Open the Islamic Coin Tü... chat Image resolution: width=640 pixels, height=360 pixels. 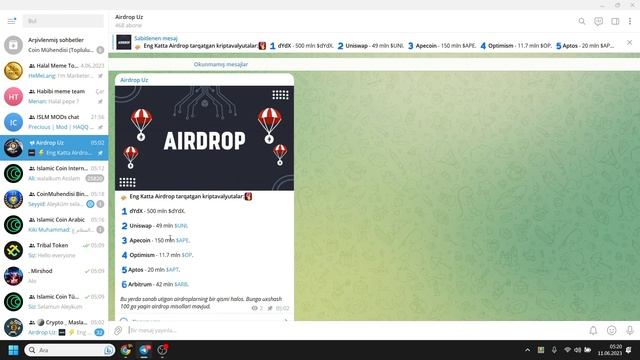pos(54,302)
